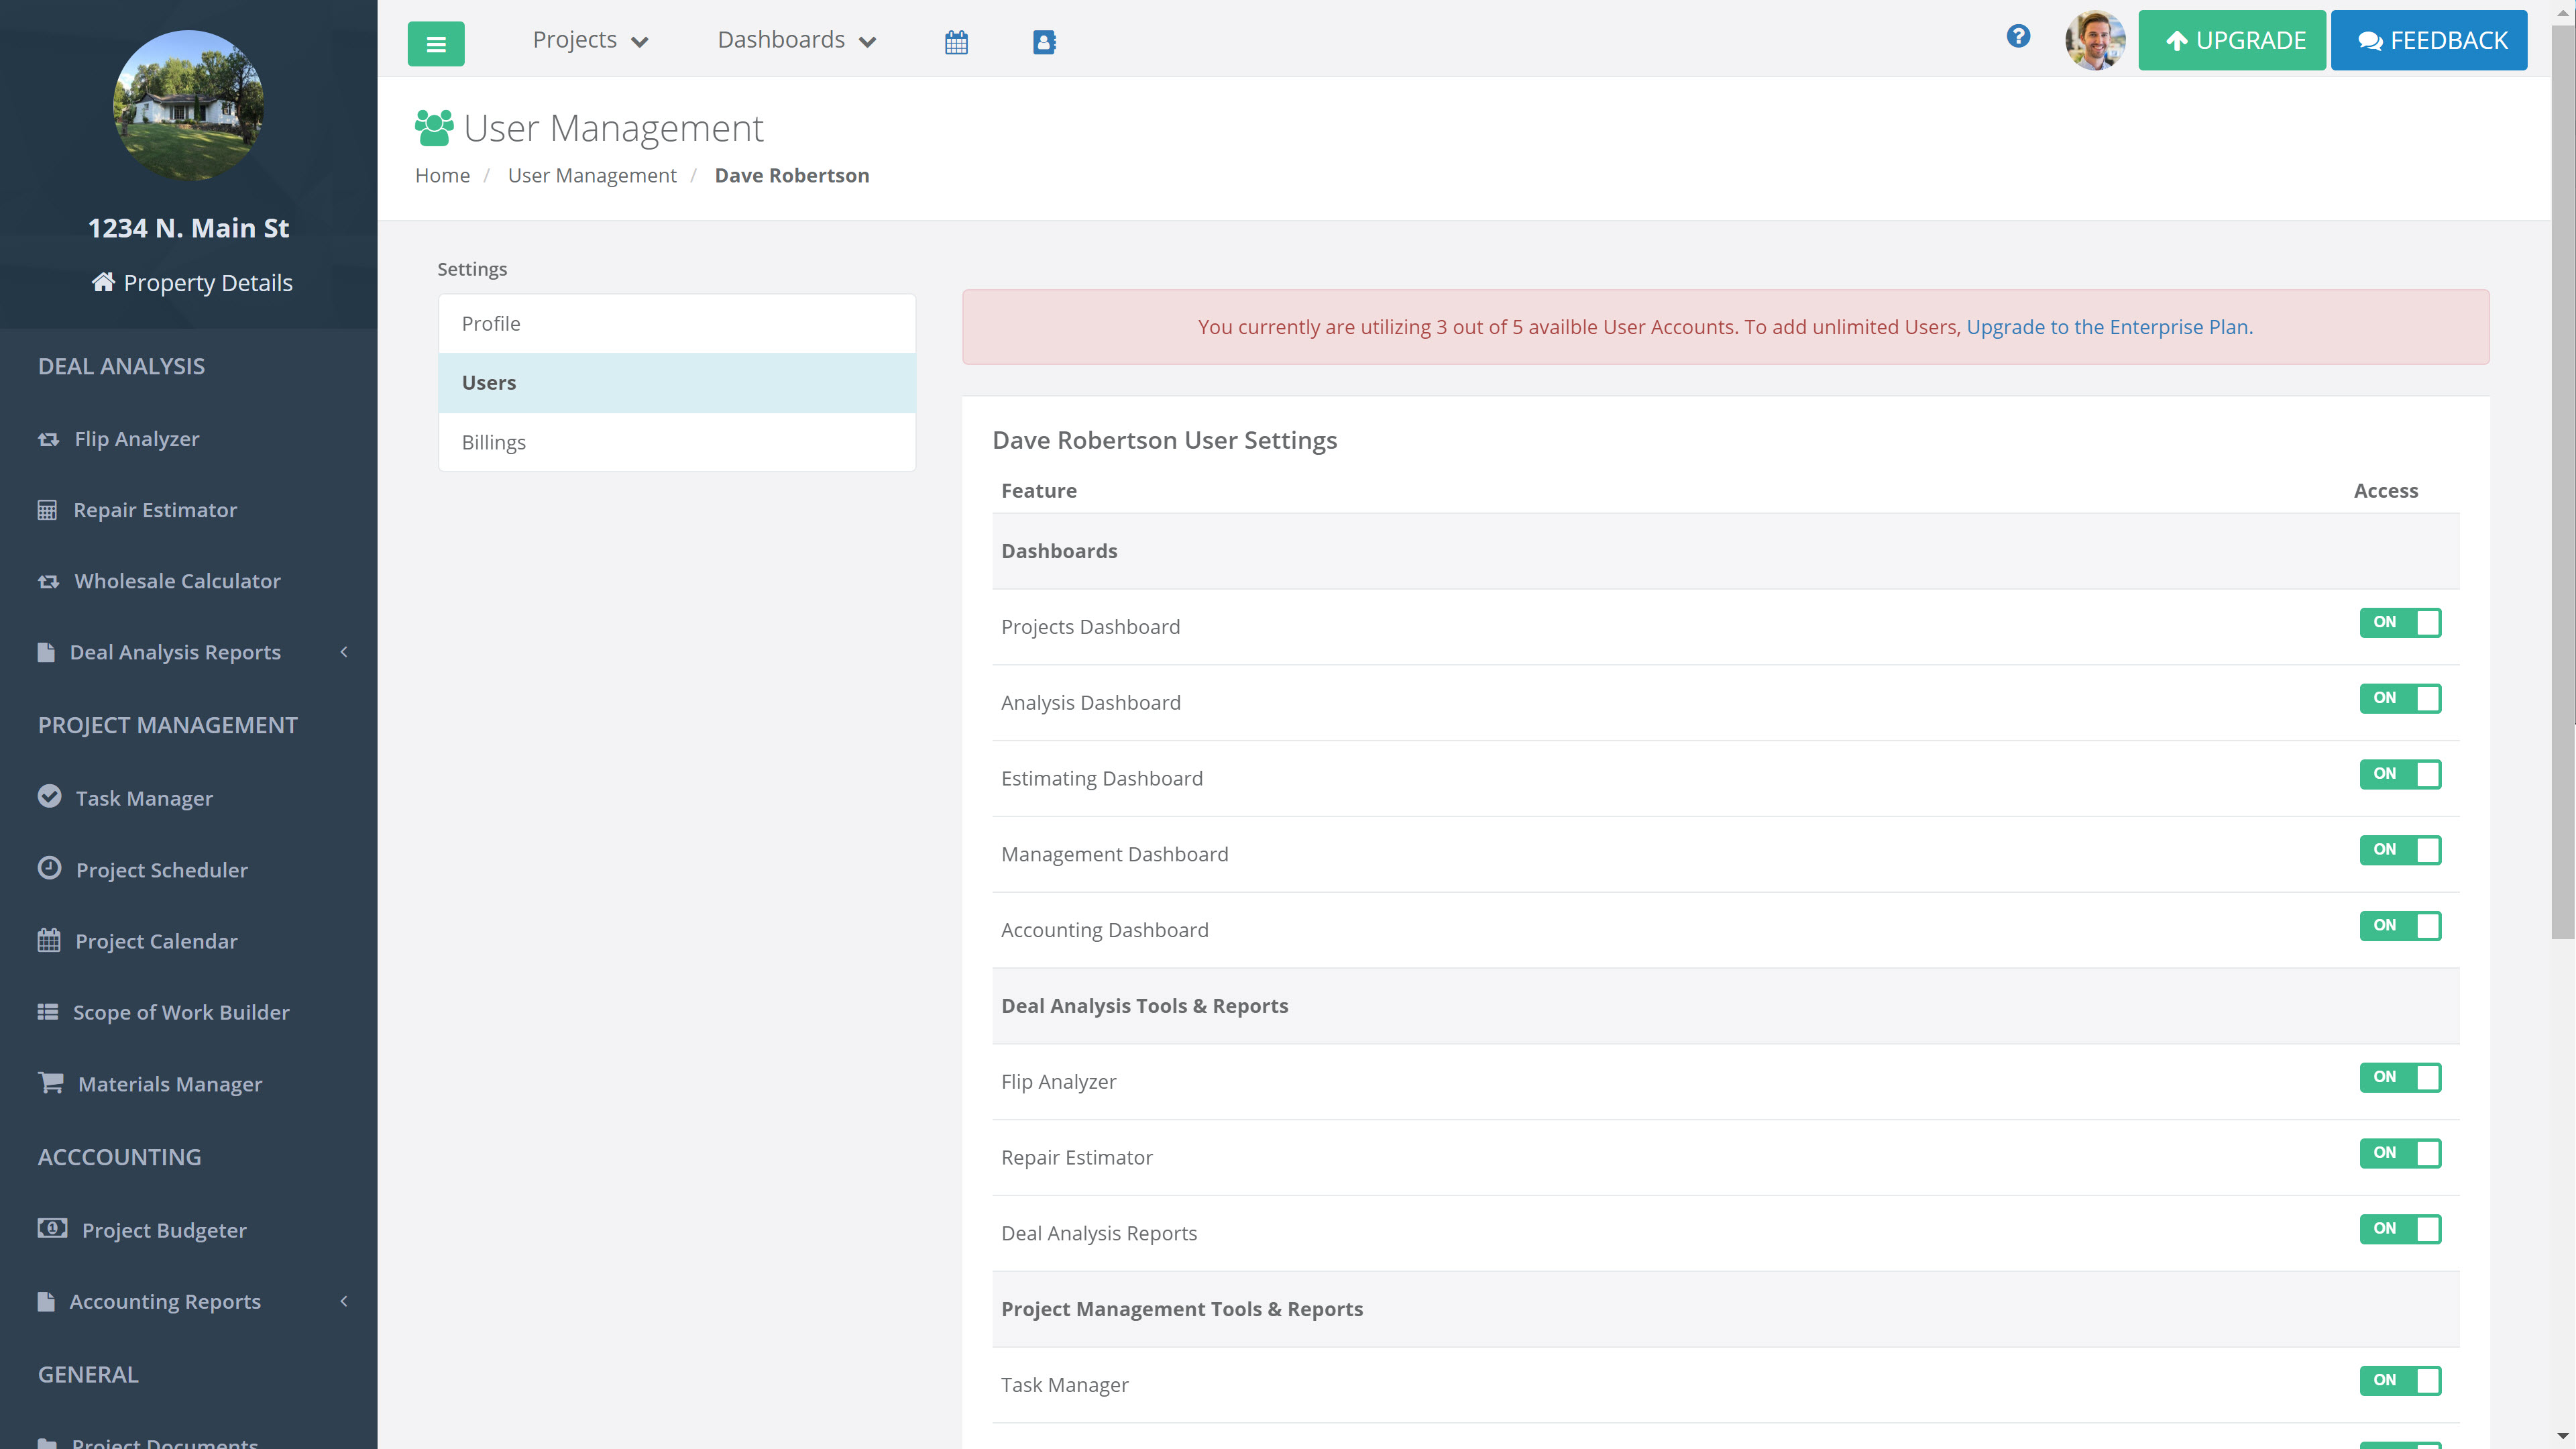Open the calendar icon in top bar
The image size is (2576, 1449).
click(x=956, y=42)
